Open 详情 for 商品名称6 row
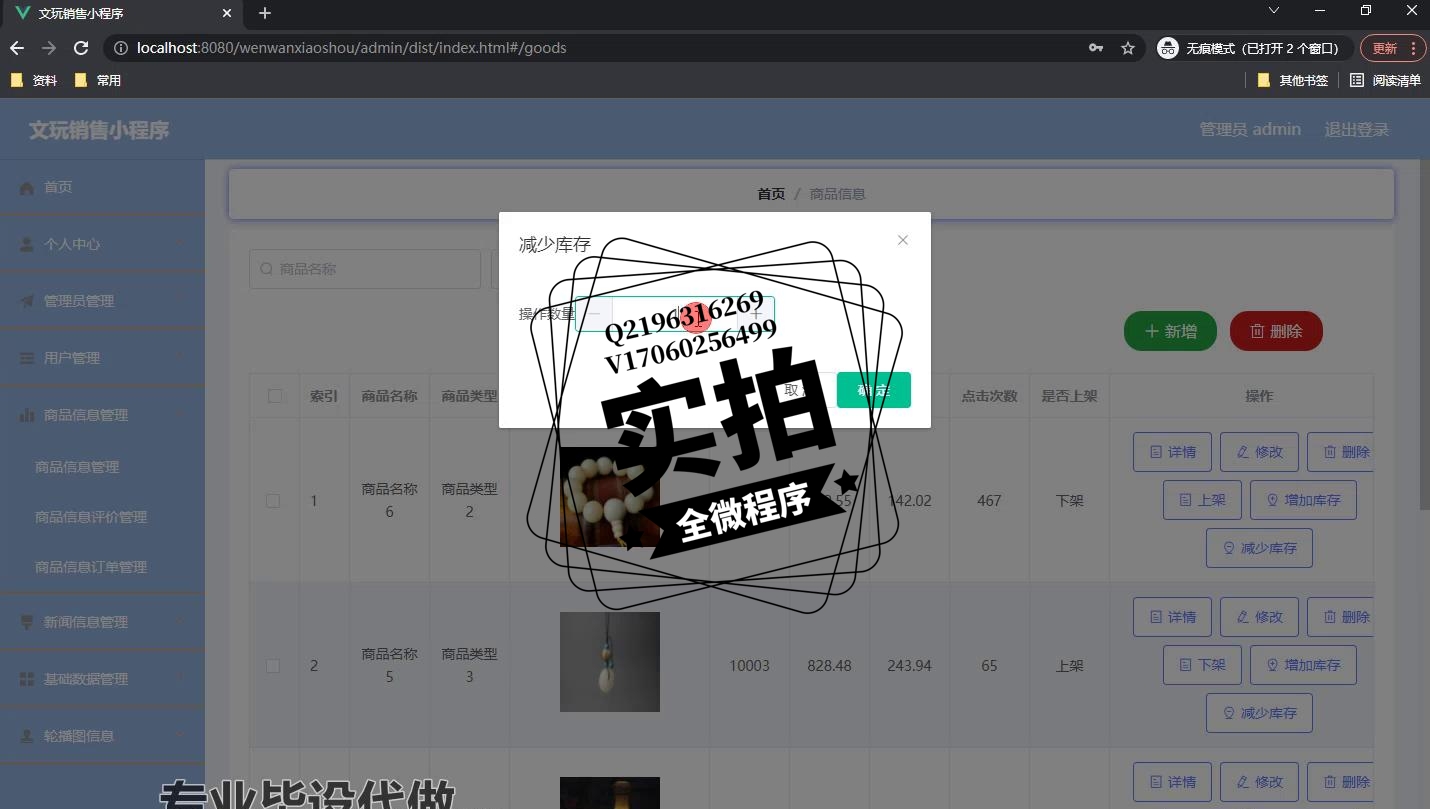 click(x=1172, y=452)
